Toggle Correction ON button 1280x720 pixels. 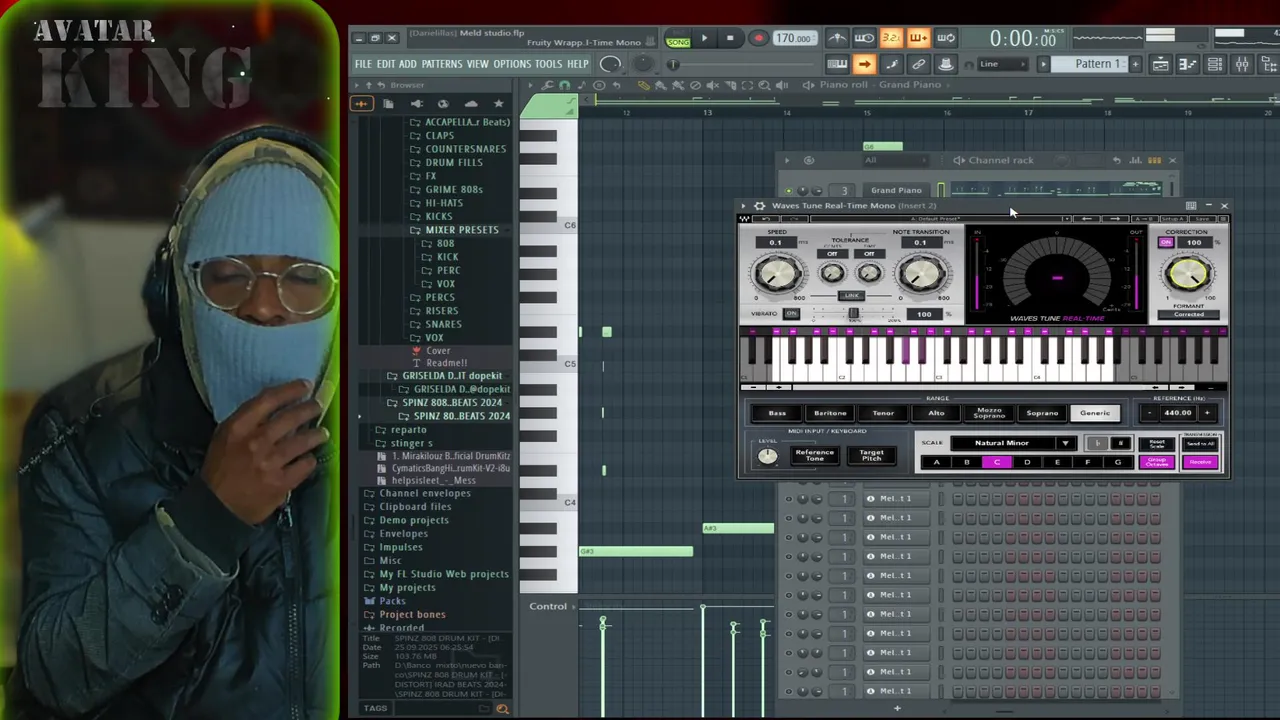click(1166, 242)
